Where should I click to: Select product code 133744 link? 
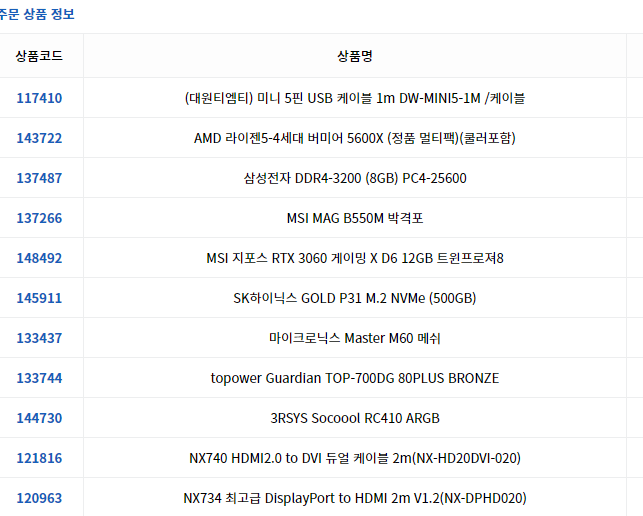(x=39, y=378)
